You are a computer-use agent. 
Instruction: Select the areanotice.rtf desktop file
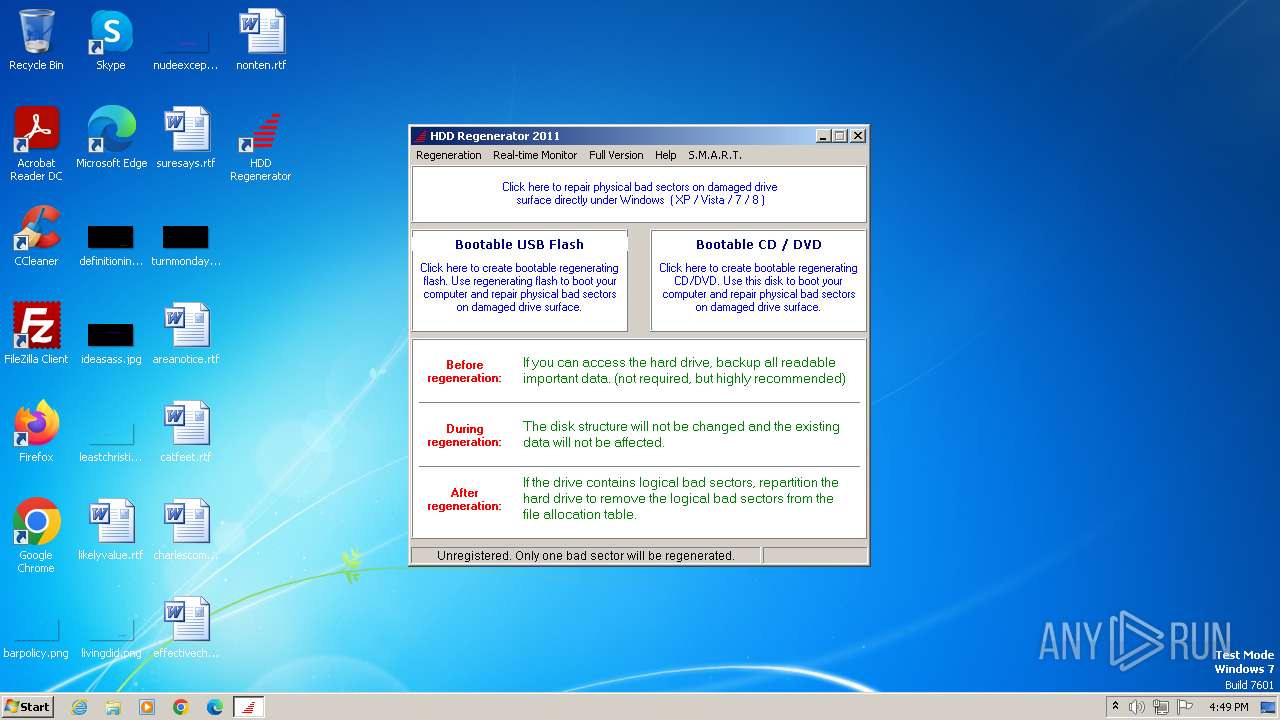click(x=186, y=334)
